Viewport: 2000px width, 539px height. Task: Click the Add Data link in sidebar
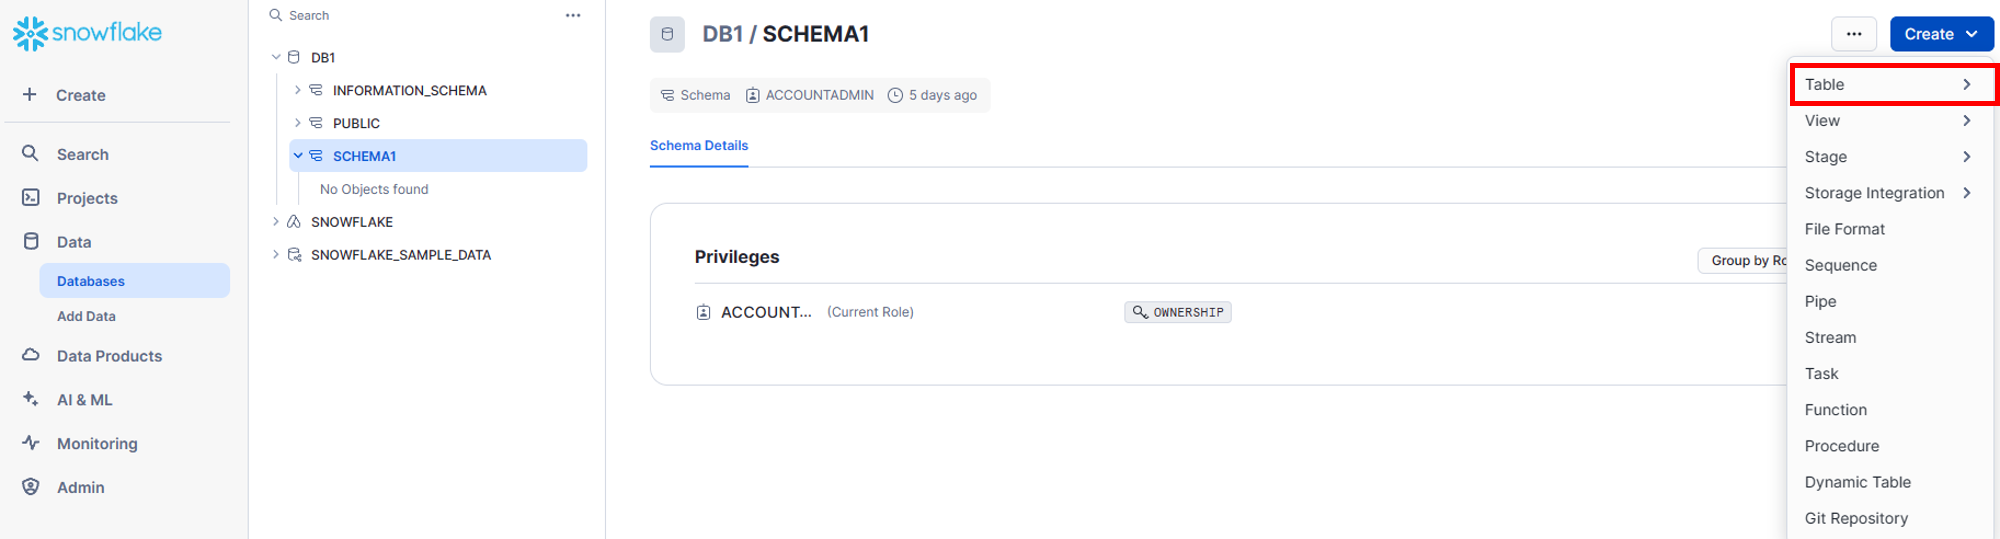tap(86, 316)
